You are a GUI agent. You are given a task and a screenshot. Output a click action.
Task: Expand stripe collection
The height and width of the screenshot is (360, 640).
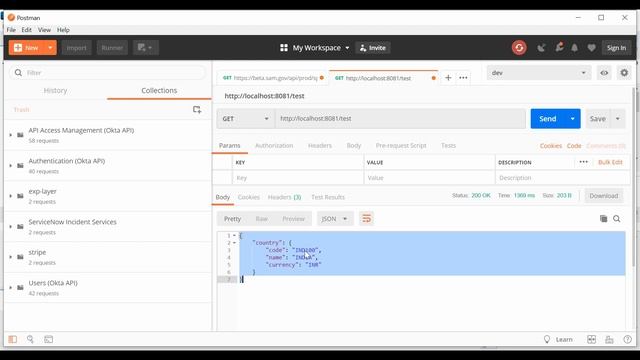point(11,257)
